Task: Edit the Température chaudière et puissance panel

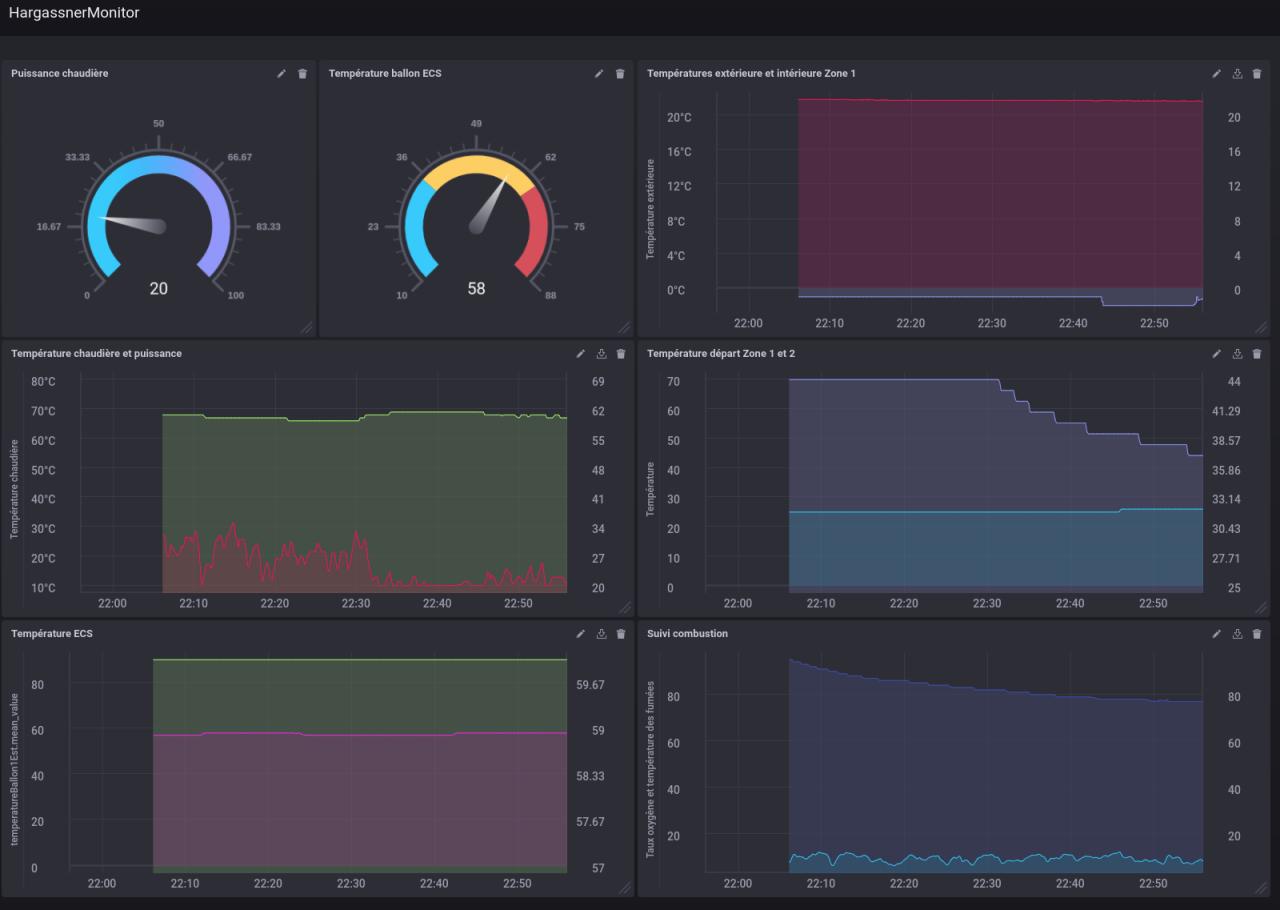Action: pyautogui.click(x=581, y=353)
